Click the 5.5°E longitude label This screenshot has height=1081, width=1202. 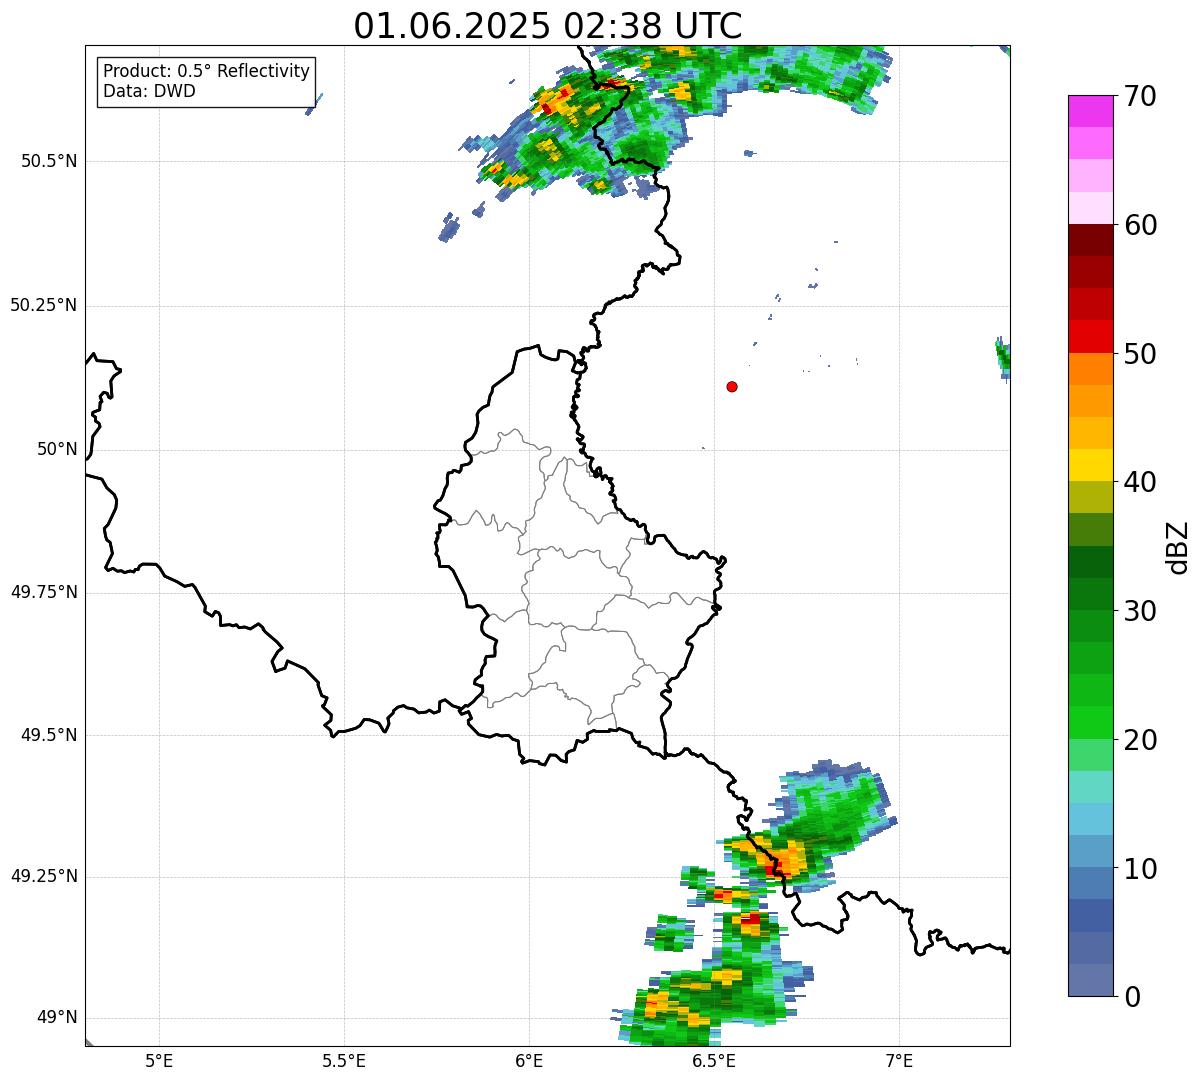click(x=344, y=1060)
